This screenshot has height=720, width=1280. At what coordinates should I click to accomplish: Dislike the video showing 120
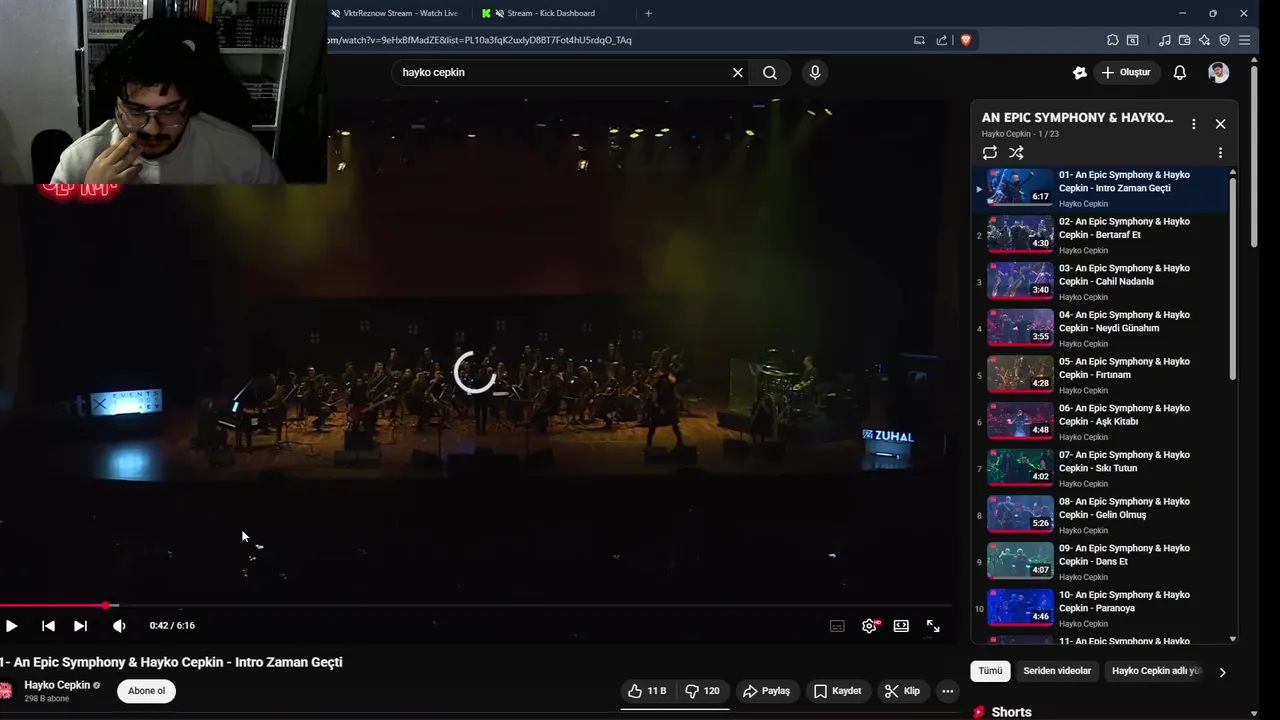(702, 691)
